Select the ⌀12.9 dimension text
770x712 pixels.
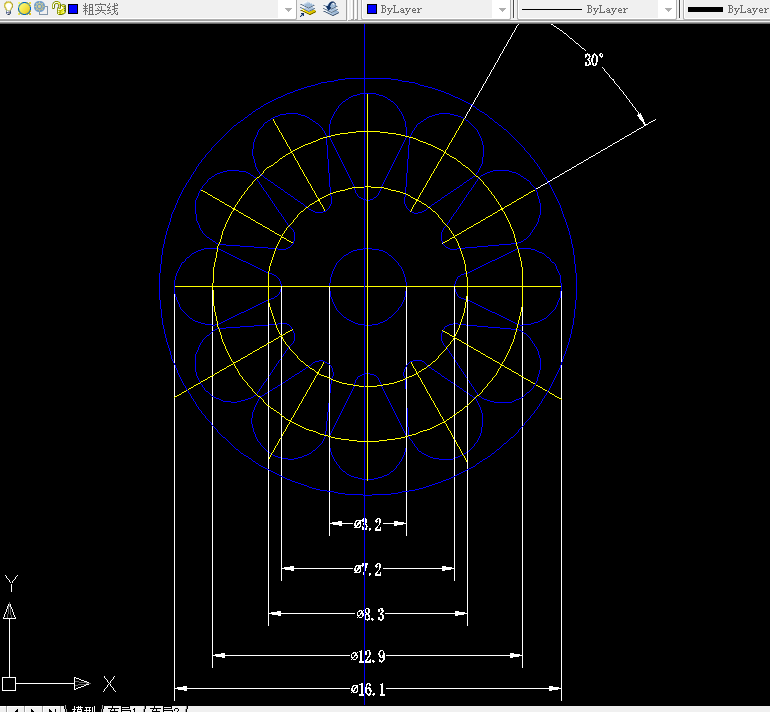[368, 656]
